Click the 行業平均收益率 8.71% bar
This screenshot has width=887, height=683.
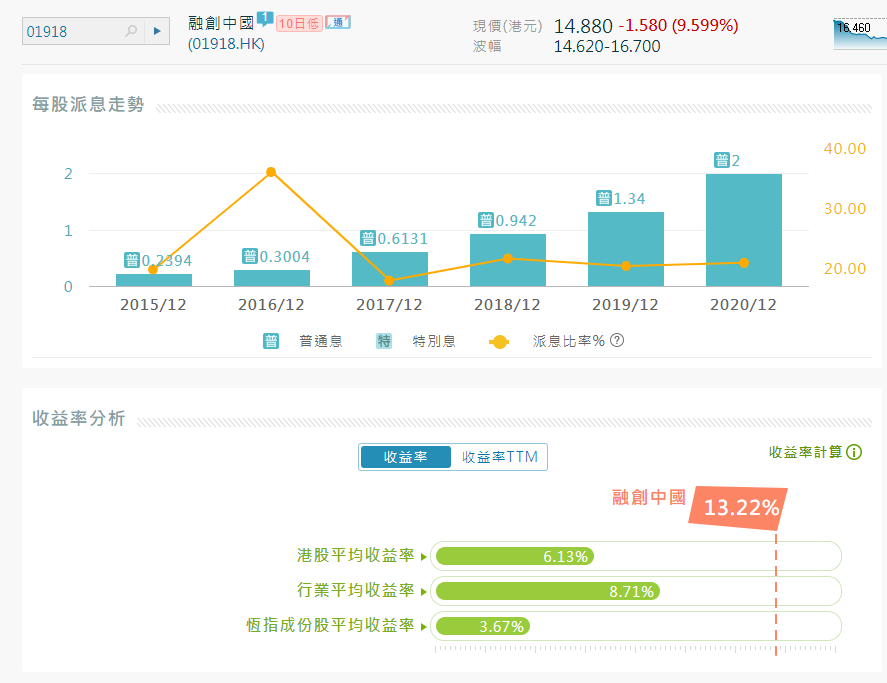(x=548, y=591)
